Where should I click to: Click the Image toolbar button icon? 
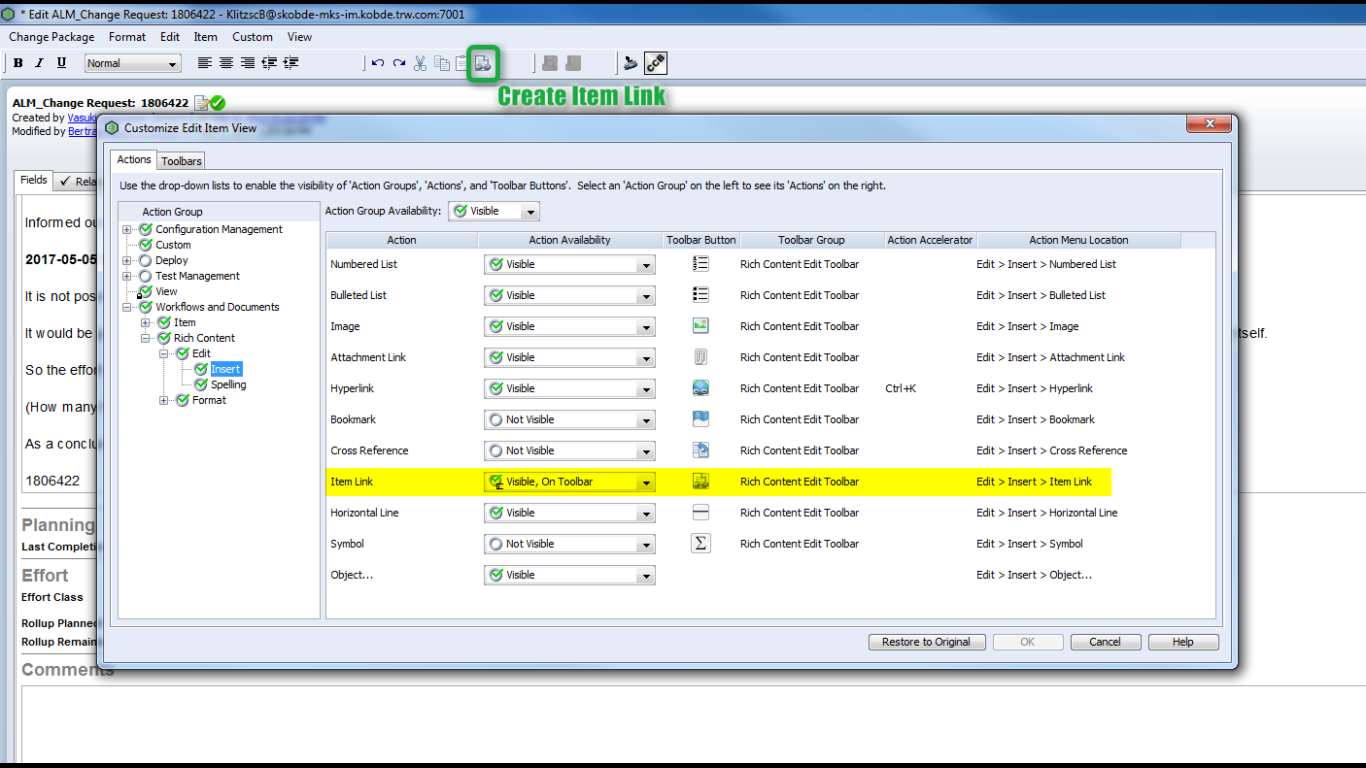click(x=701, y=326)
